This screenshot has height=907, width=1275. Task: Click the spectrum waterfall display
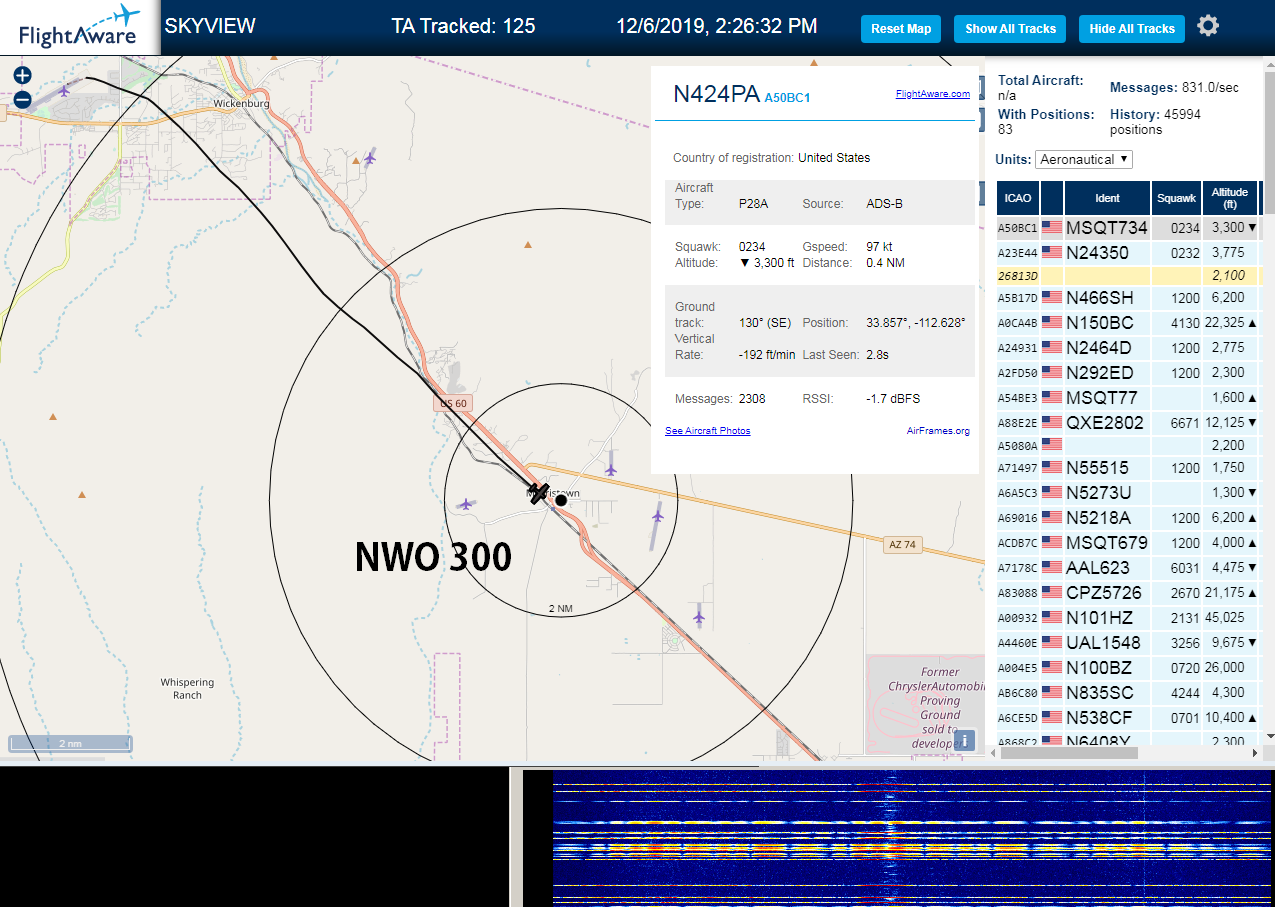pos(912,837)
